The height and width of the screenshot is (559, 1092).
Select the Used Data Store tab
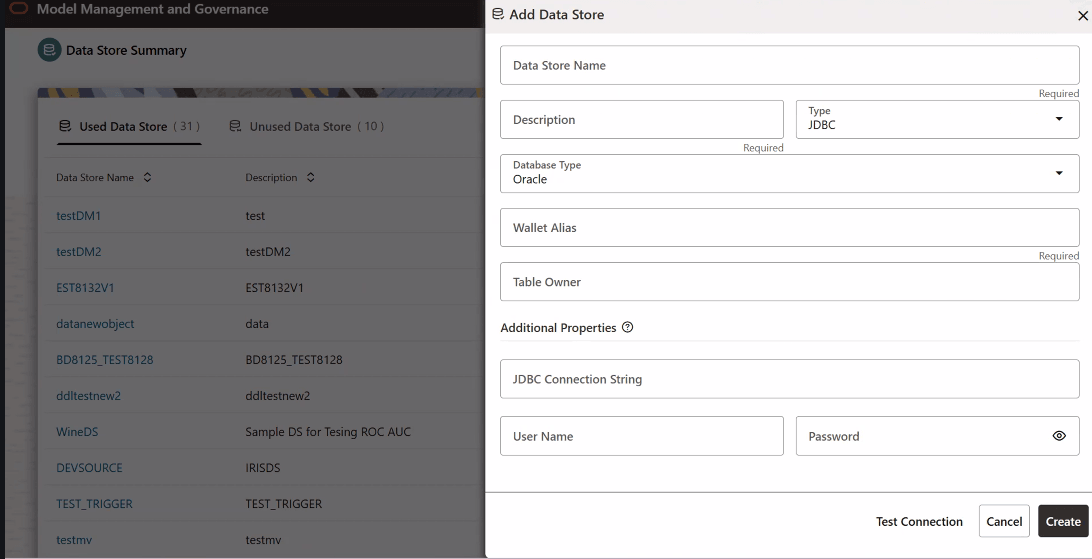coord(130,126)
